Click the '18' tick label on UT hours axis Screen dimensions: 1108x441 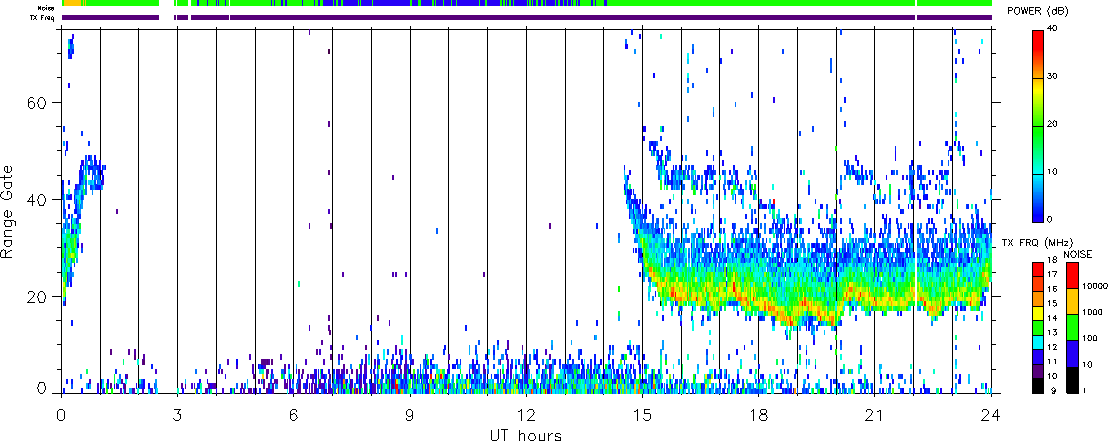[x=758, y=415]
